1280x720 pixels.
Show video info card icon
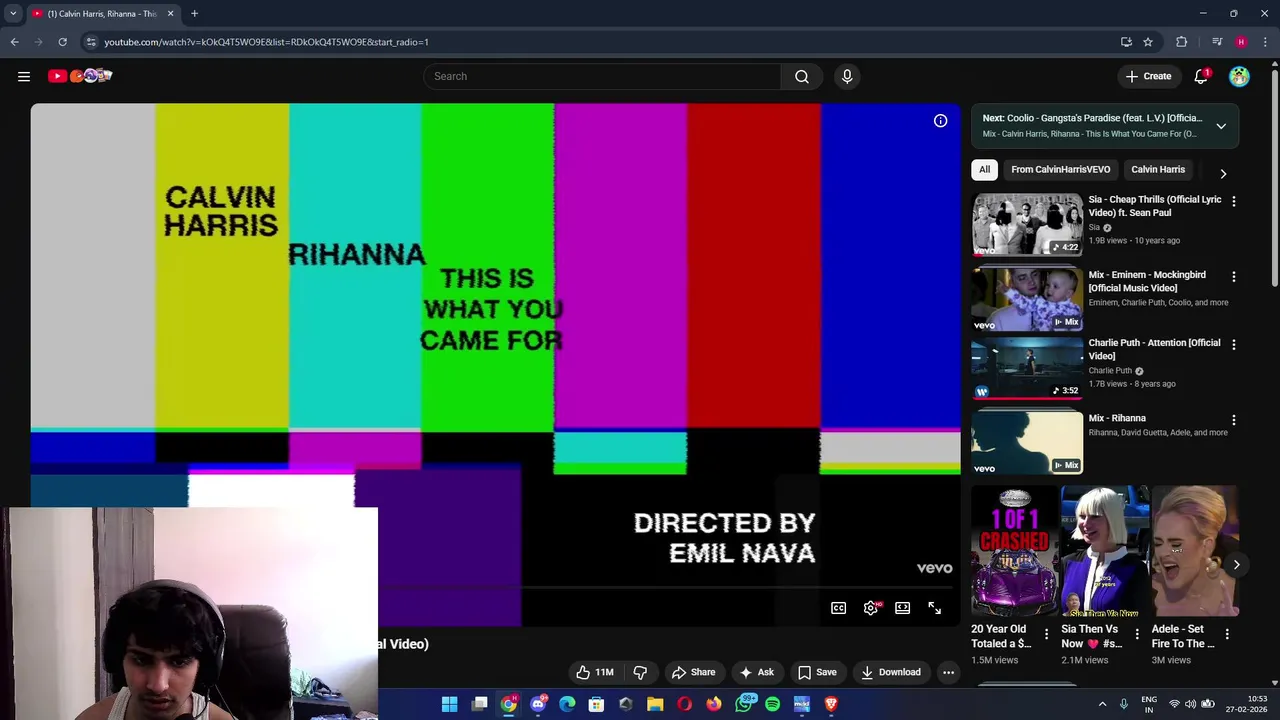point(940,120)
